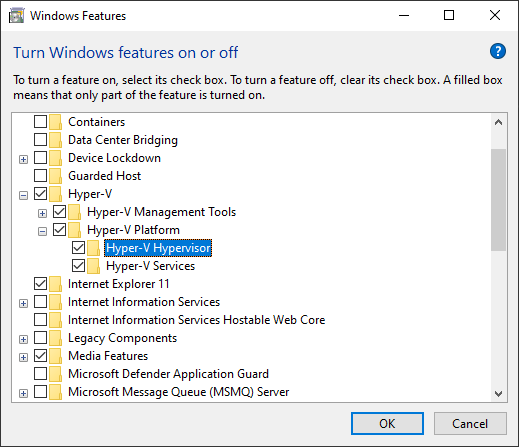Click the Containers folder icon
Image resolution: width=519 pixels, height=447 pixels.
(55, 122)
